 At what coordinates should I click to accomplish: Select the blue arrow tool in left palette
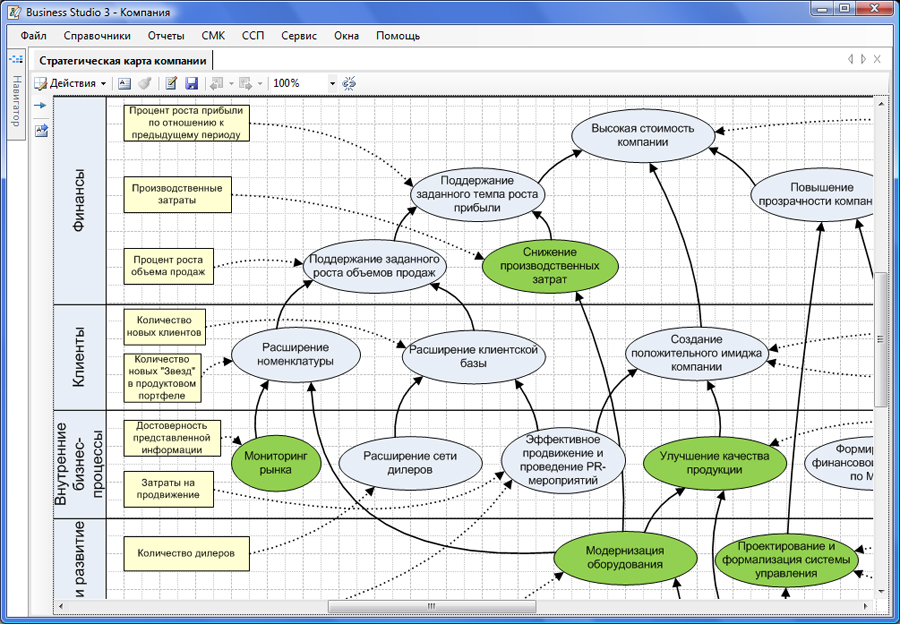point(41,105)
